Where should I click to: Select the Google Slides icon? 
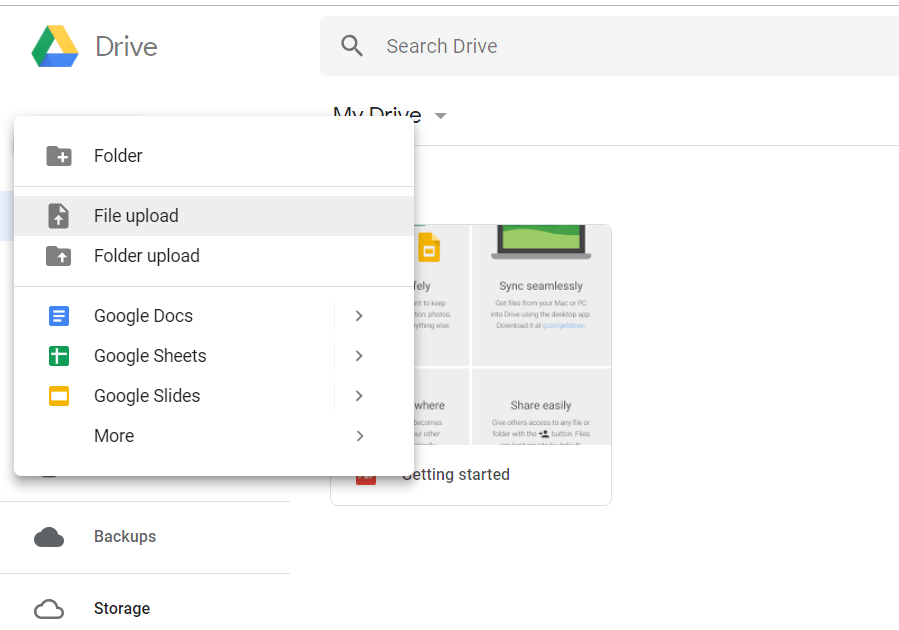coord(59,395)
